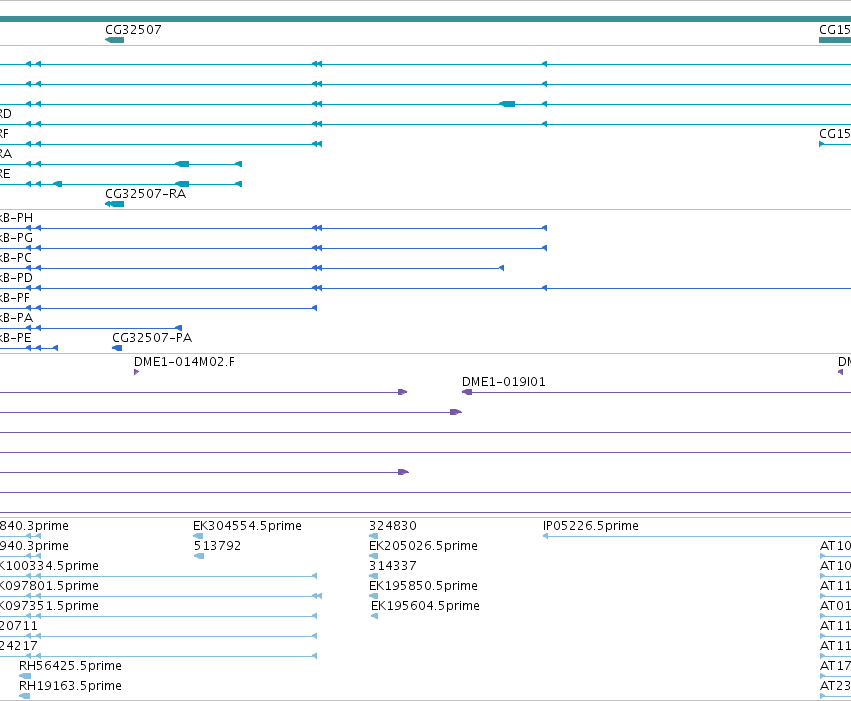Click the CG32507-RA transcript label

pyautogui.click(x=145, y=194)
